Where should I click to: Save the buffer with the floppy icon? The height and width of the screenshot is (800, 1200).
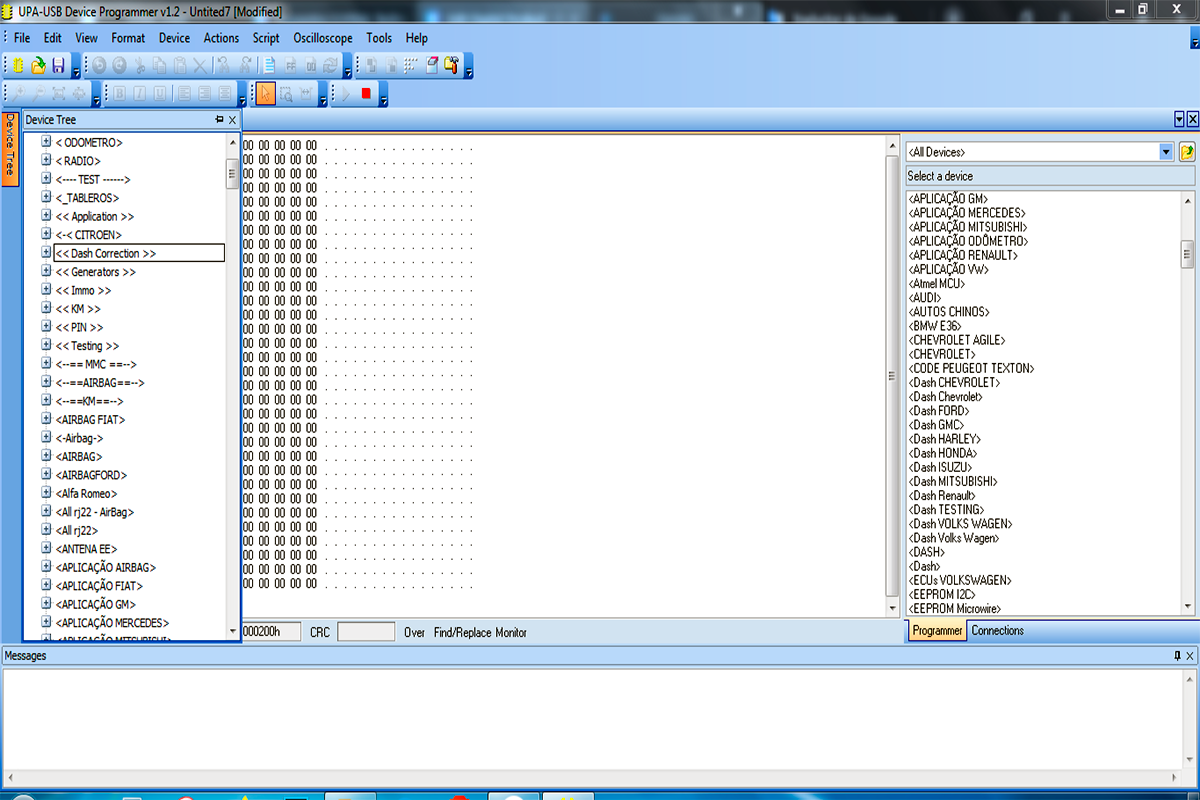pyautogui.click(x=58, y=66)
